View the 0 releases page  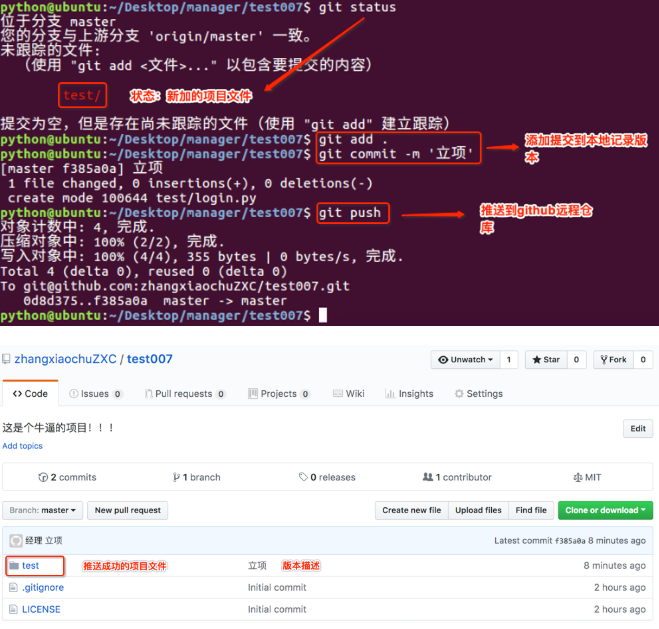[x=327, y=477]
